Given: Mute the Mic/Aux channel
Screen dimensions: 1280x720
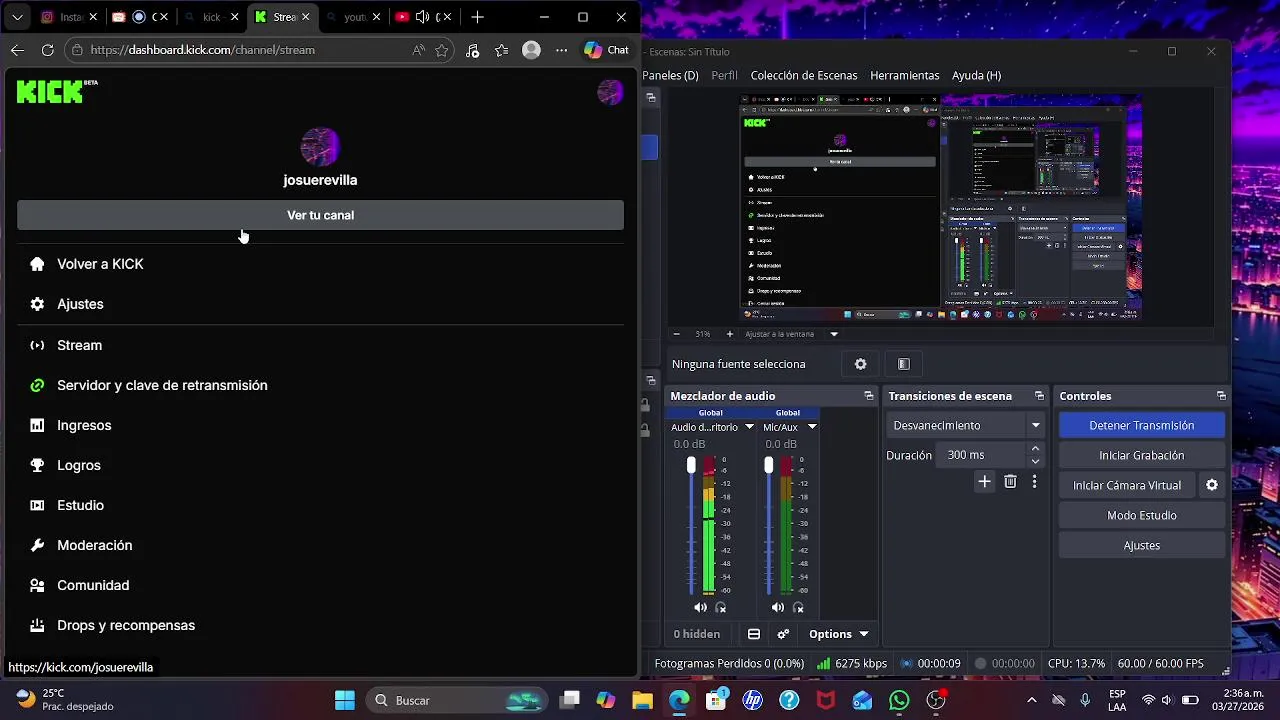Looking at the screenshot, I should 777,607.
